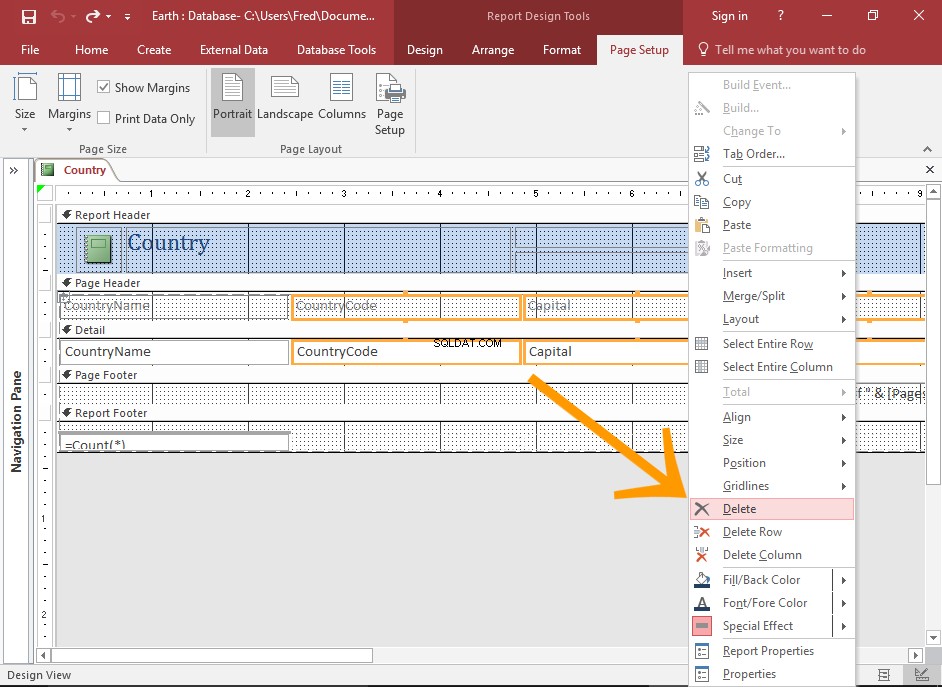Open Report Properties from the context menu
This screenshot has width=942, height=687.
[771, 650]
